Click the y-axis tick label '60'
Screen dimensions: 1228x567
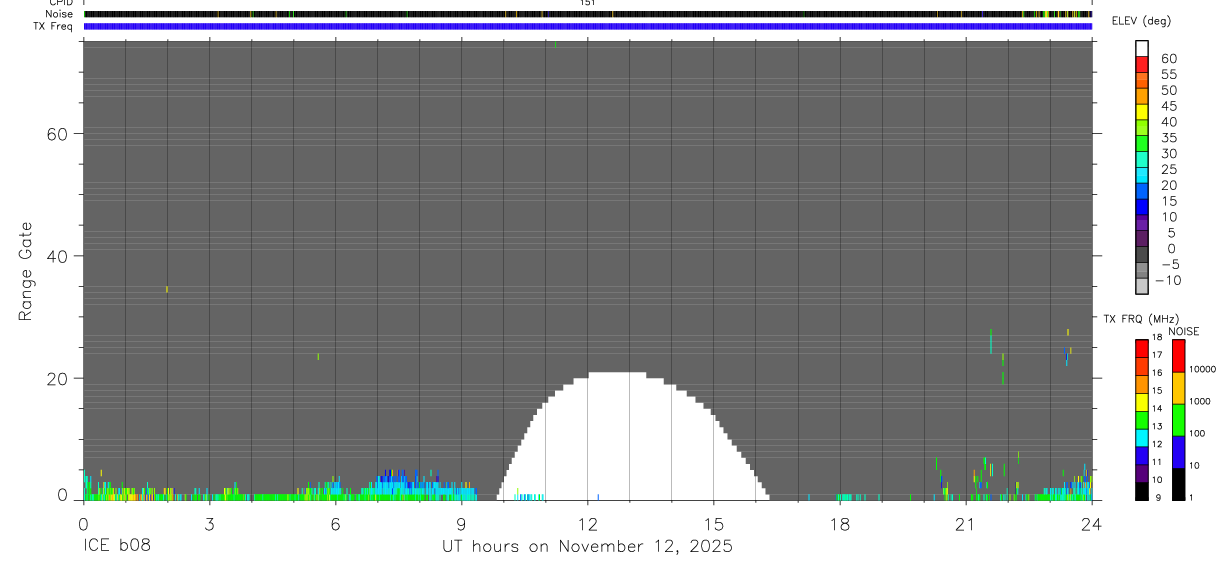click(58, 134)
